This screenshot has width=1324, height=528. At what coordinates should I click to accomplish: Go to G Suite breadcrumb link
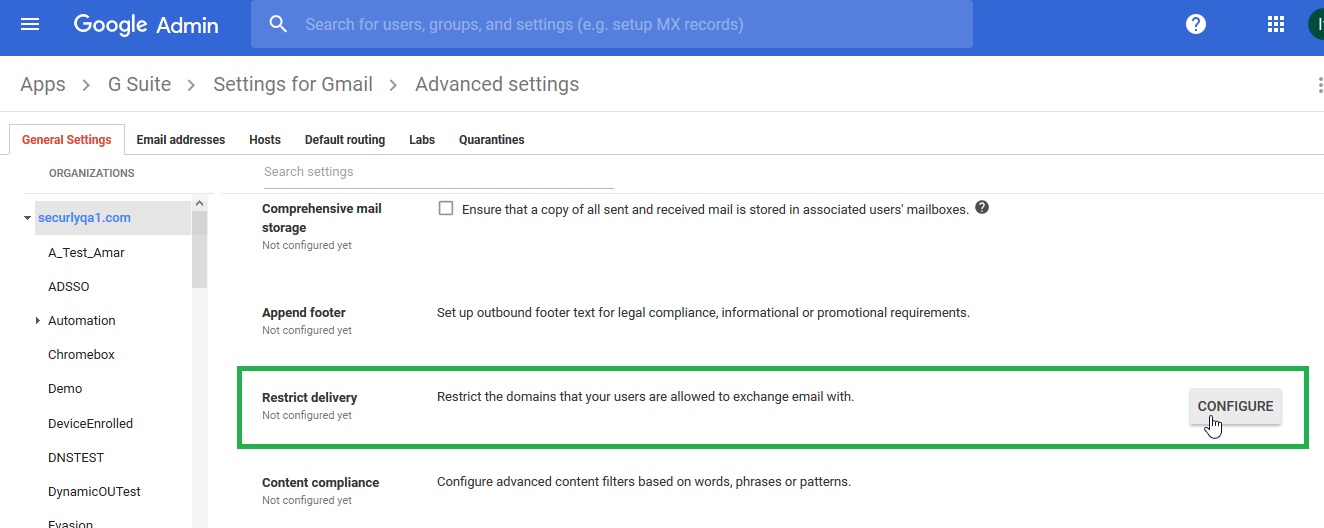pos(139,85)
